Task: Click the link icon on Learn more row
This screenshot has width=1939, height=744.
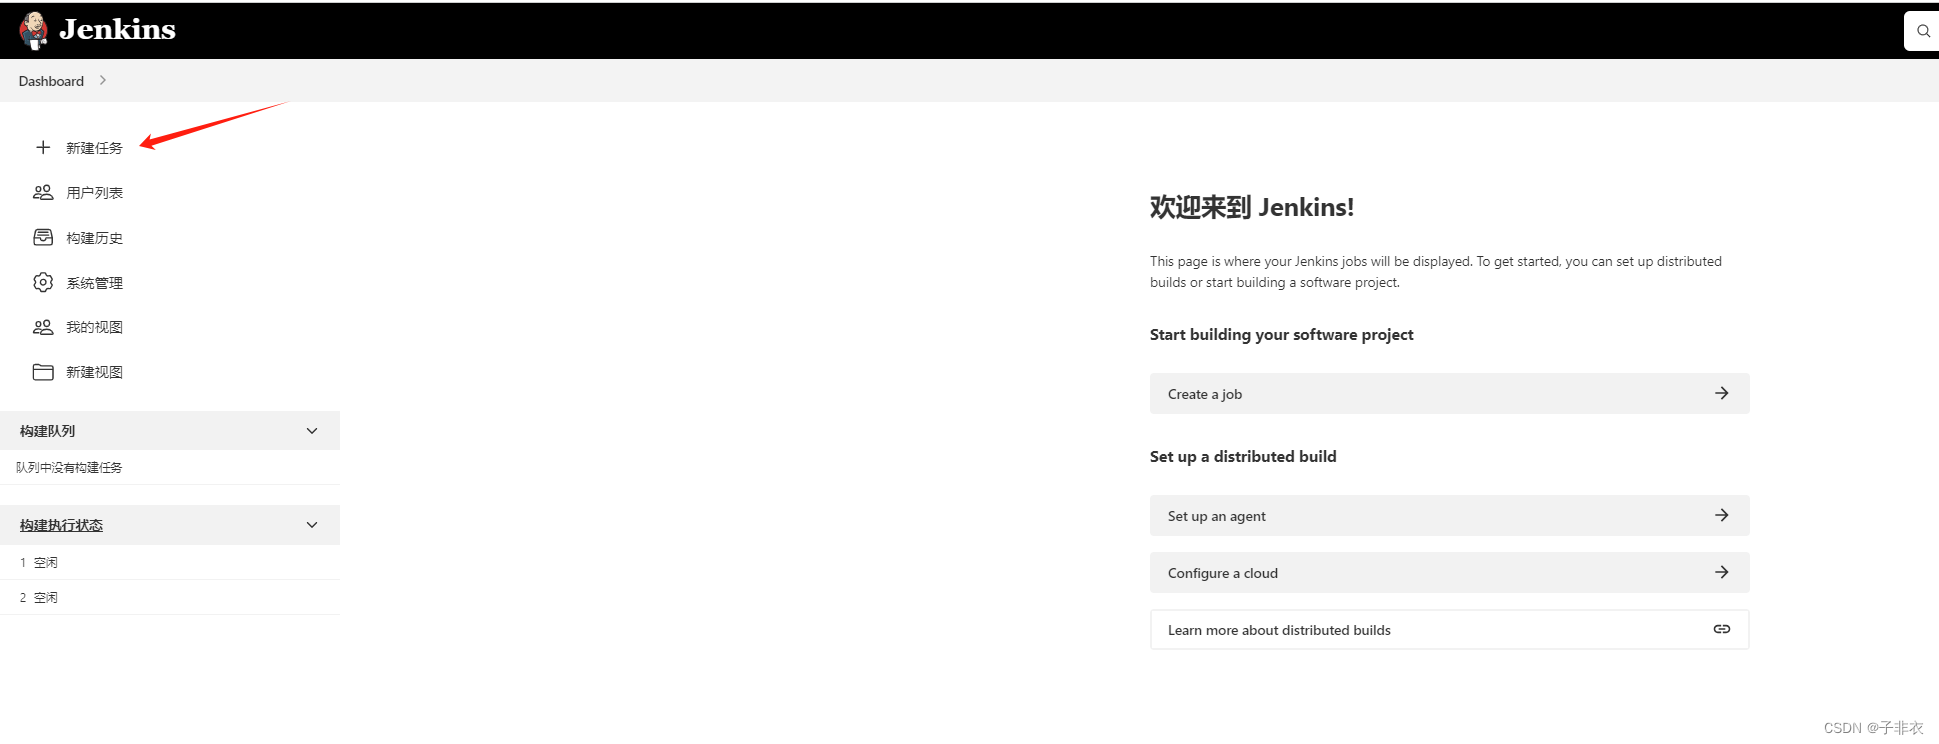Action: click(x=1722, y=629)
